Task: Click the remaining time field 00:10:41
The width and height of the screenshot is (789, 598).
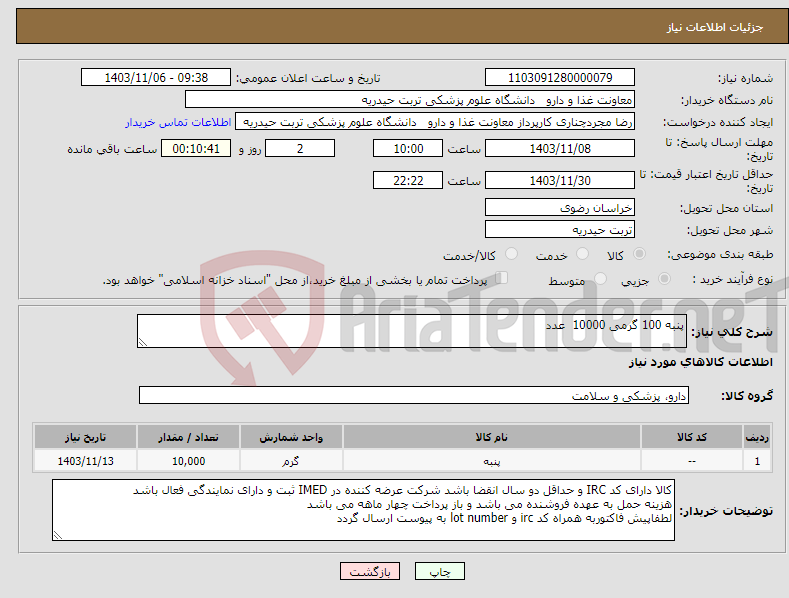Action: pyautogui.click(x=196, y=148)
